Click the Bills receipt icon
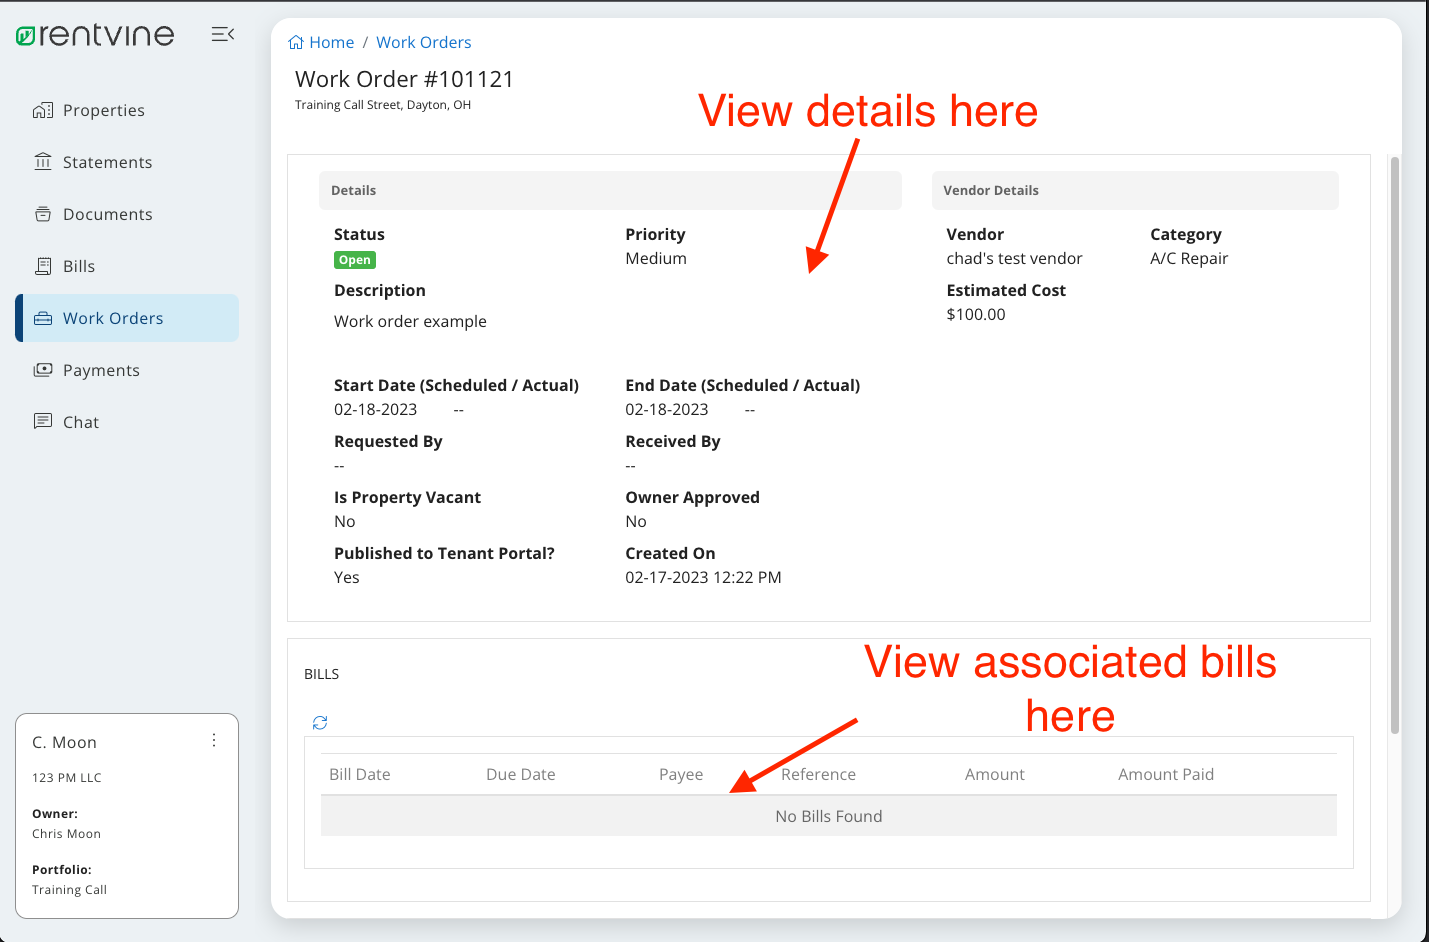1429x942 pixels. 43,266
